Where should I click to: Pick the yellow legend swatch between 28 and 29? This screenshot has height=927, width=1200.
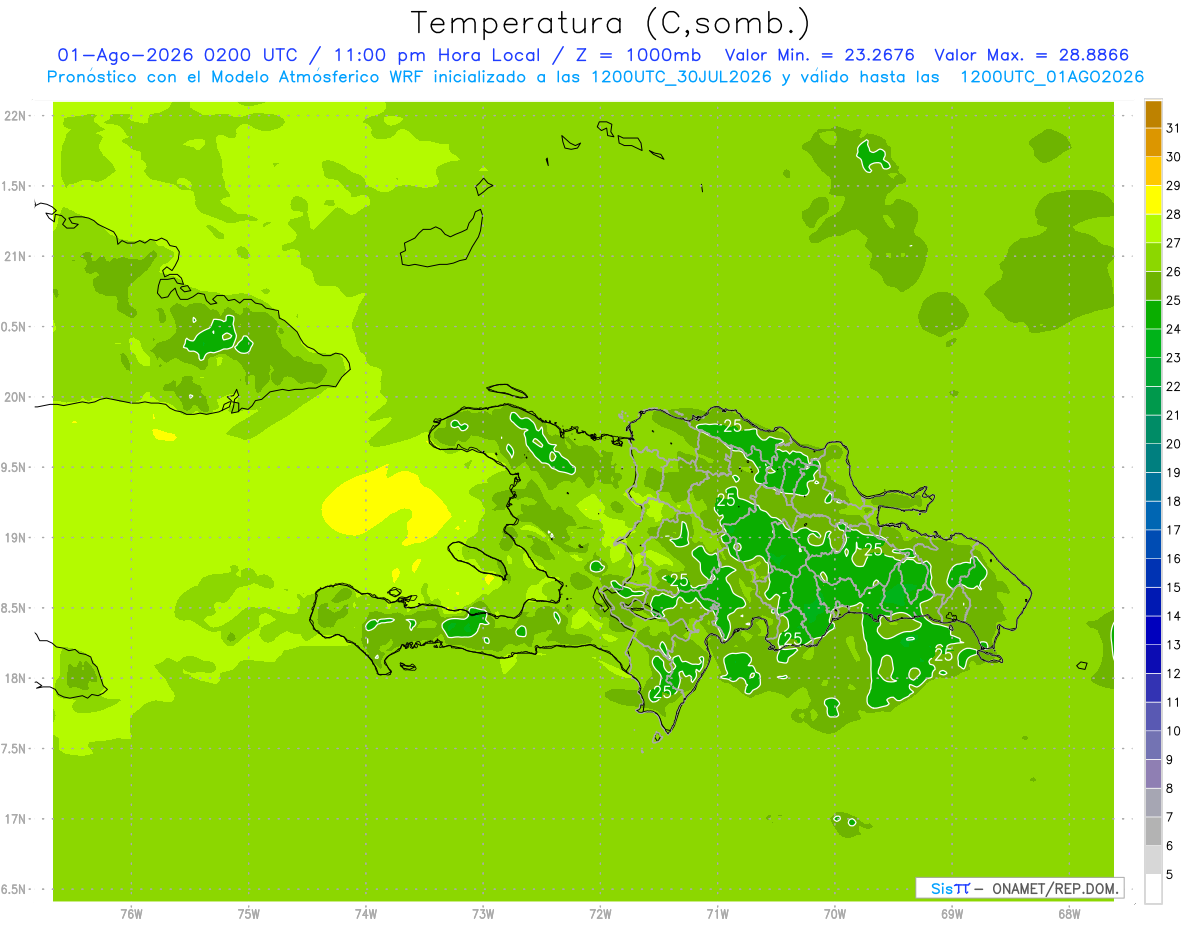tap(1153, 200)
